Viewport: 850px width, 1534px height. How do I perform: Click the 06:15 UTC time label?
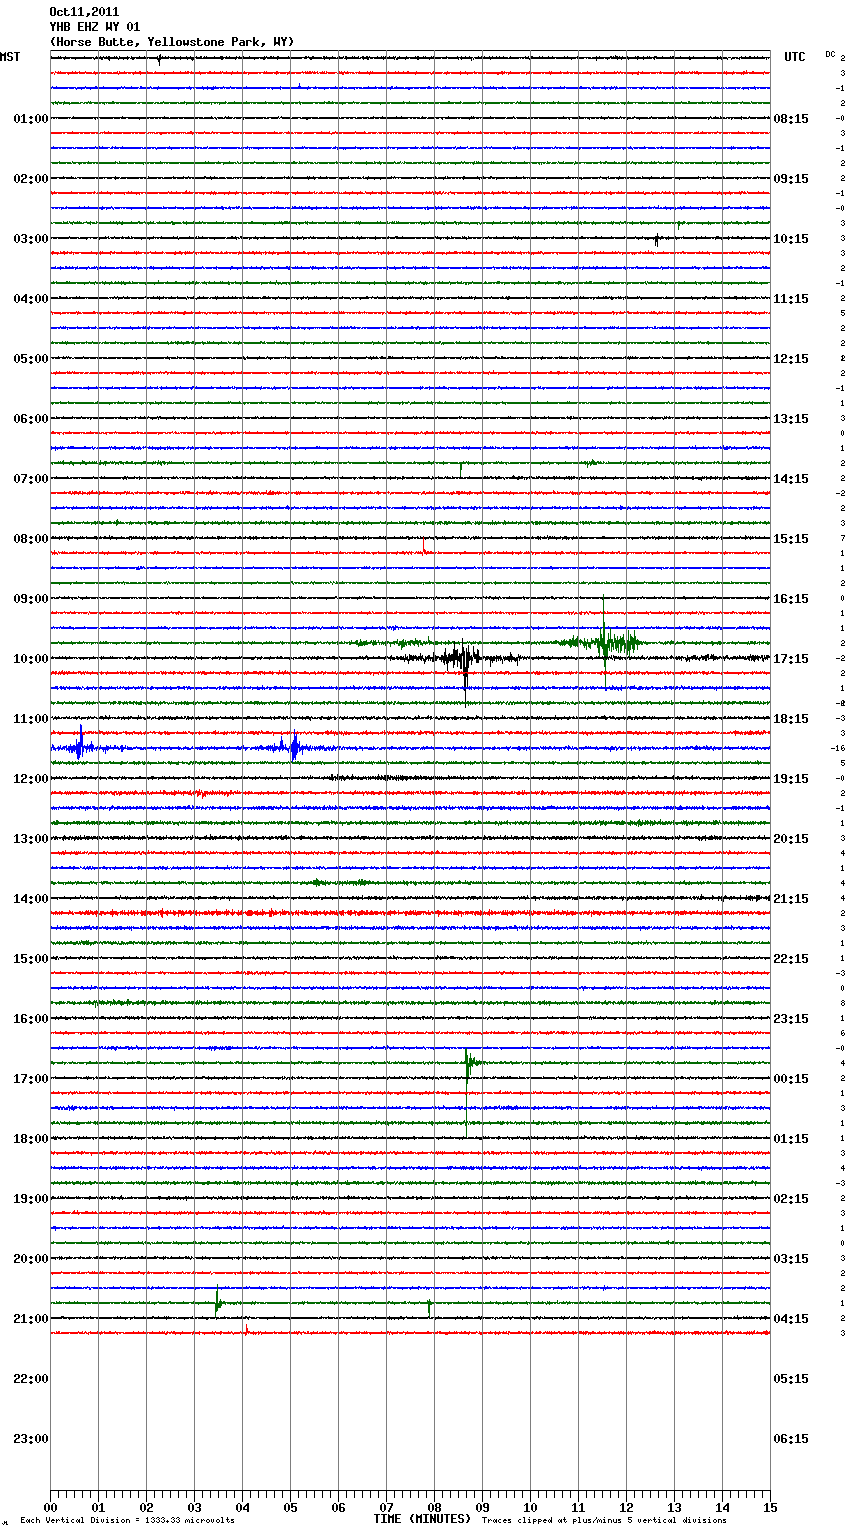click(791, 1439)
